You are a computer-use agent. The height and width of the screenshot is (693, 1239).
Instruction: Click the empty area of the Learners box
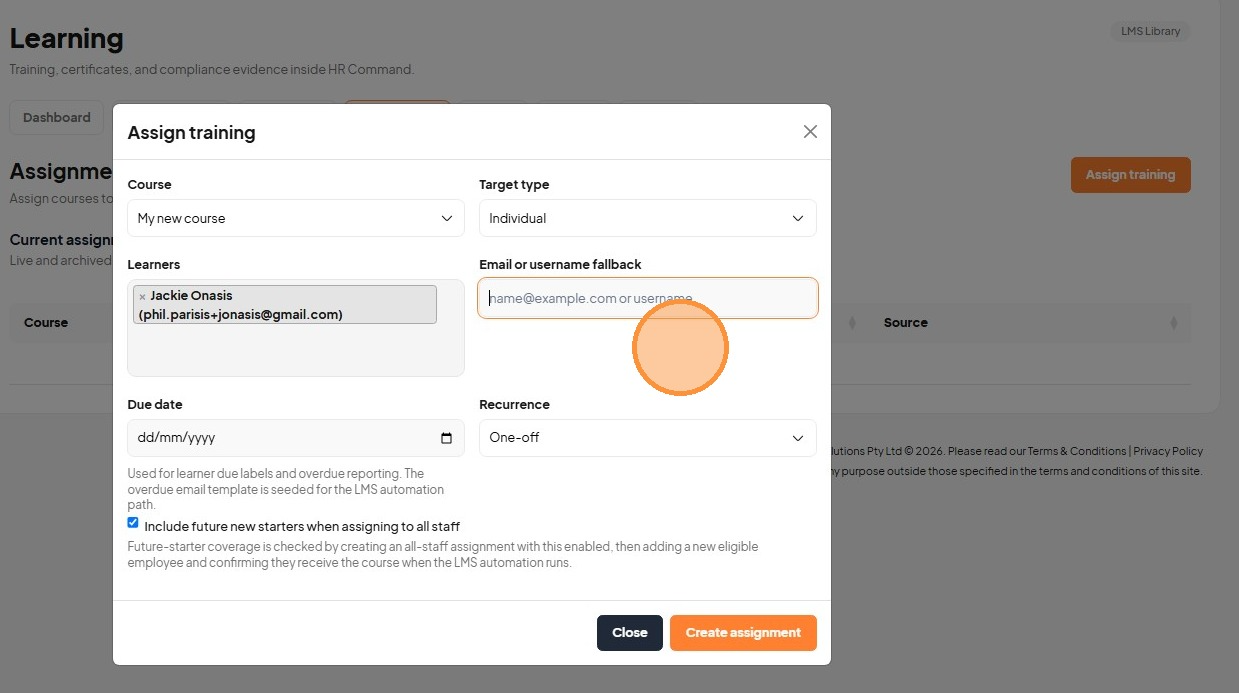(x=296, y=350)
